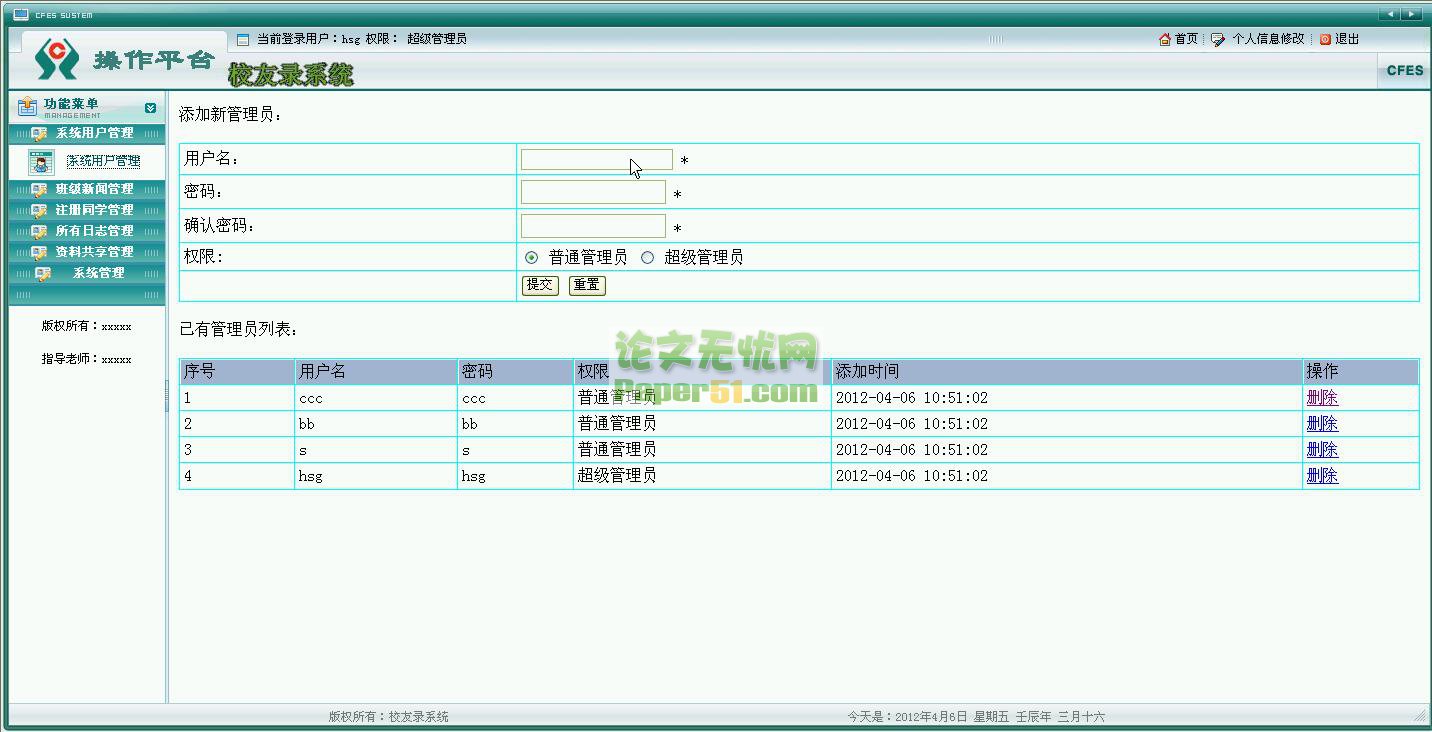Click the home icon beside 首页
This screenshot has width=1432, height=732.
click(1165, 39)
